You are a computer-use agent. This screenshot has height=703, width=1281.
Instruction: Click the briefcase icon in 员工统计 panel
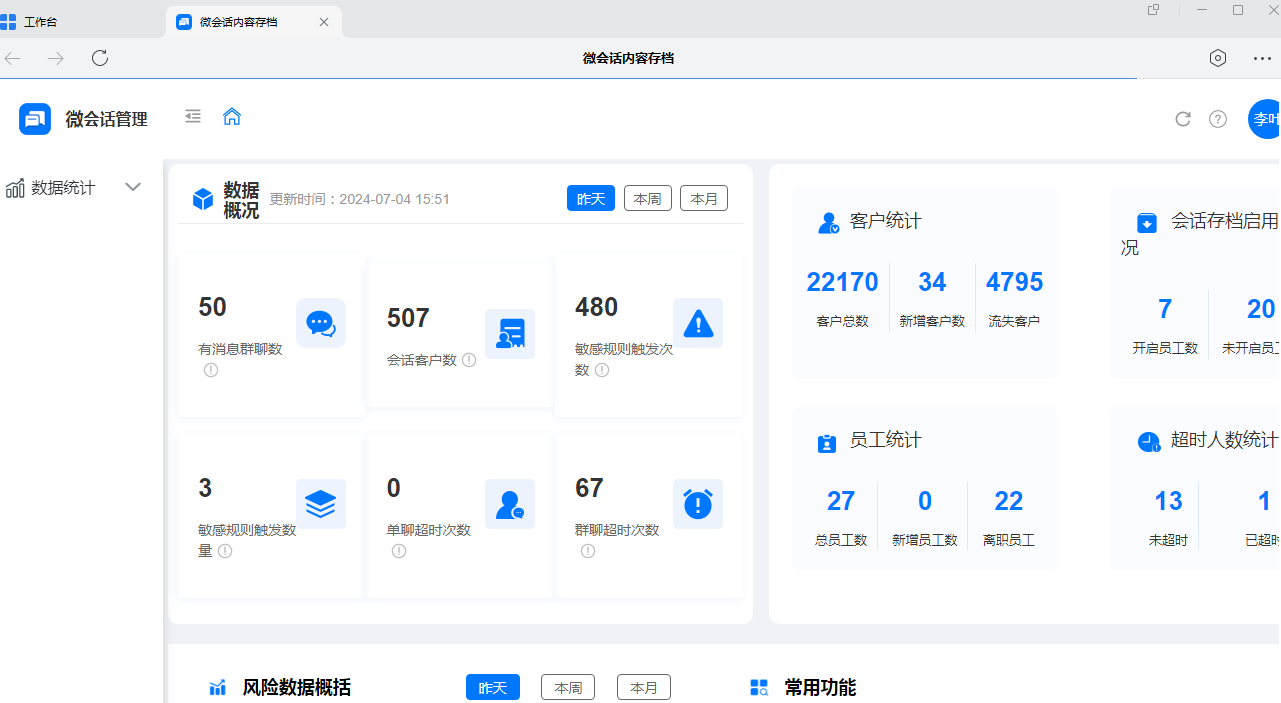(826, 442)
